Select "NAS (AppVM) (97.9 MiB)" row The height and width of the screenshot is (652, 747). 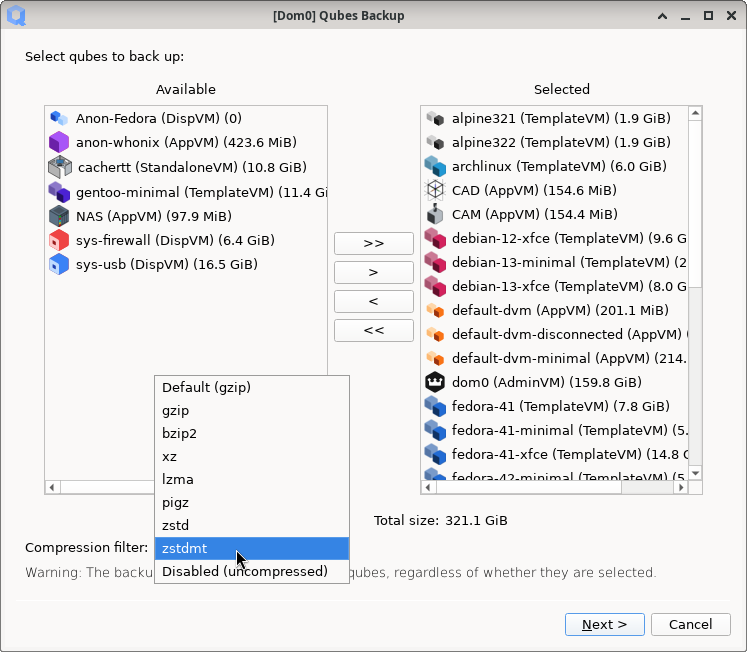(x=186, y=216)
